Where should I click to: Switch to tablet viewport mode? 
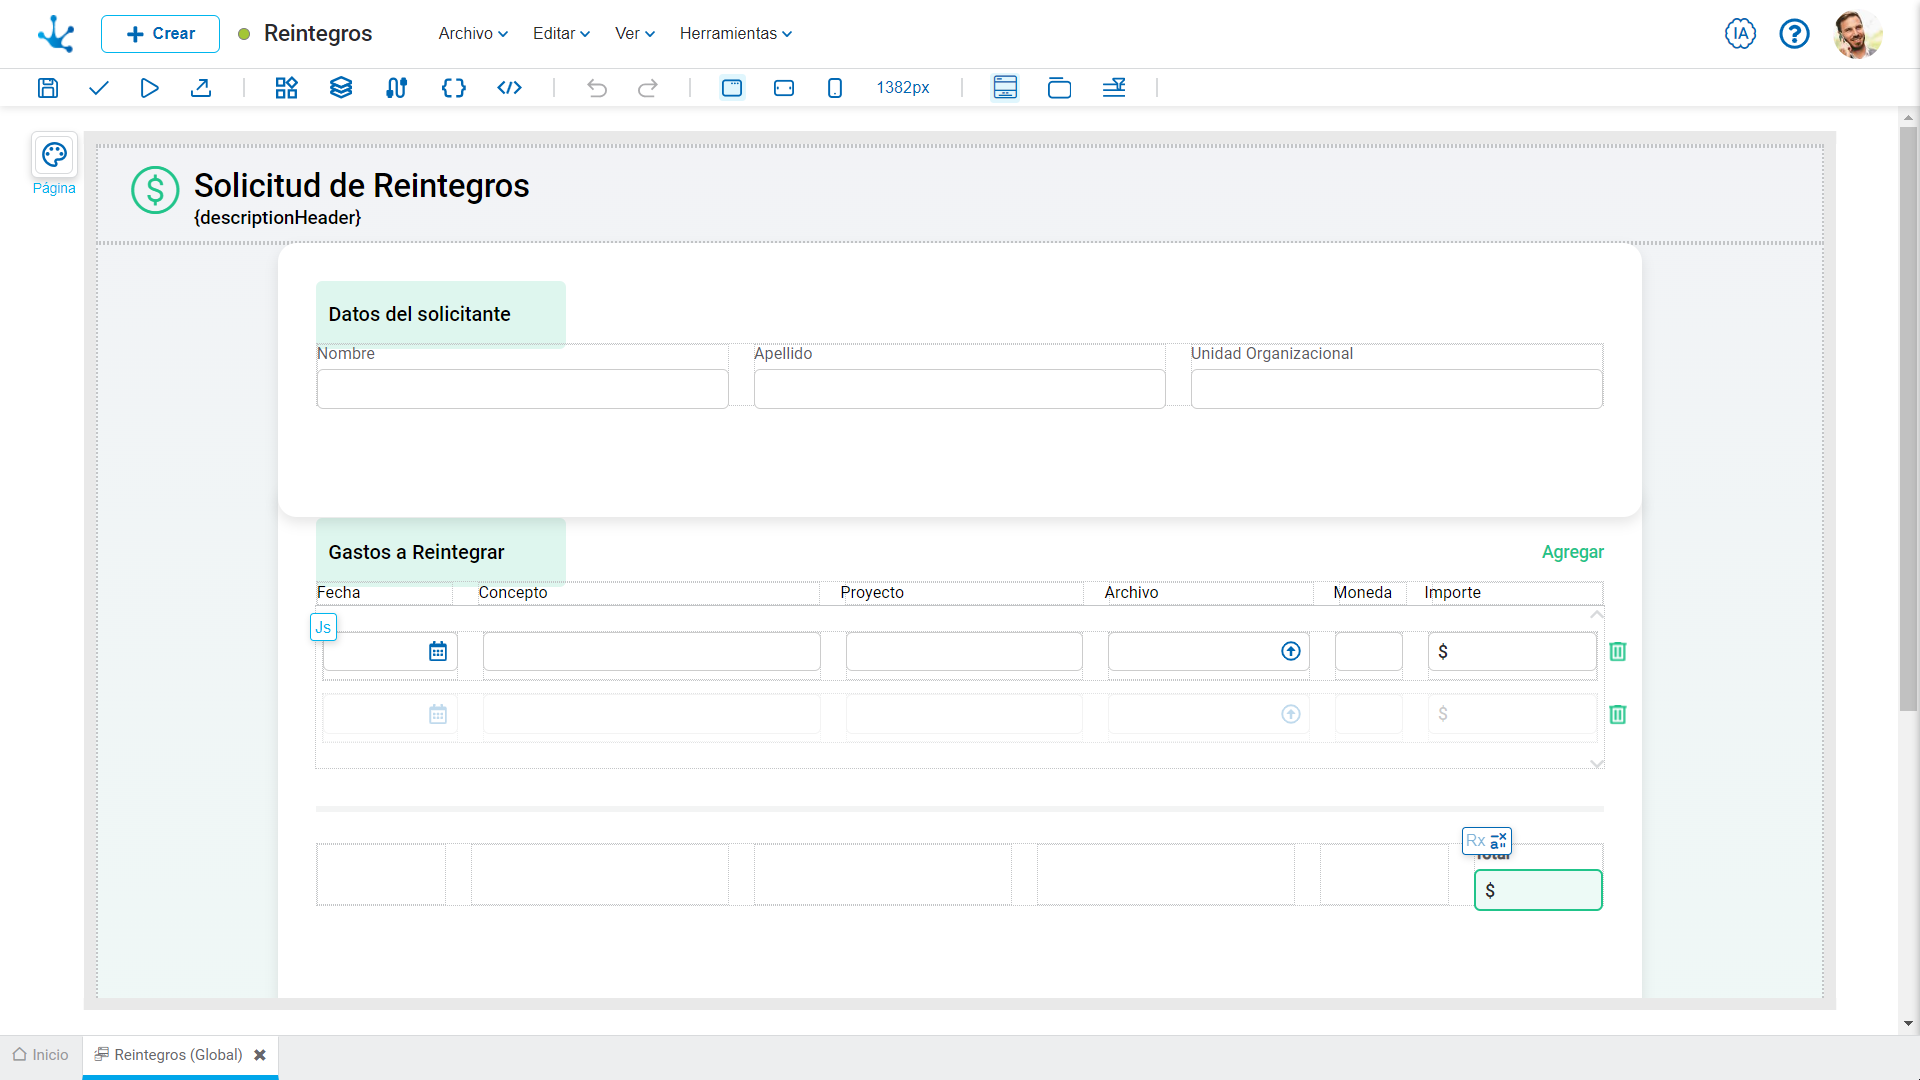784,88
